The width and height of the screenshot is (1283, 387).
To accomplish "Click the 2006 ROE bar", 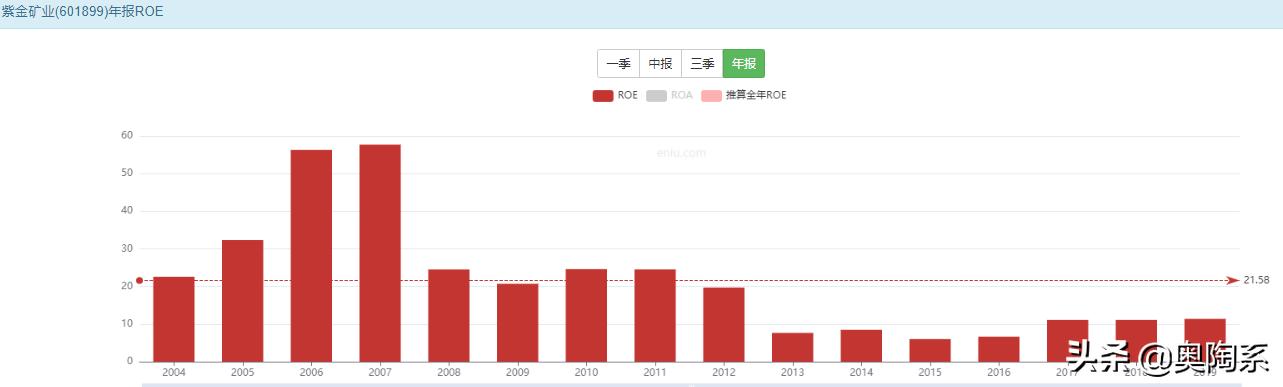I will [x=311, y=255].
